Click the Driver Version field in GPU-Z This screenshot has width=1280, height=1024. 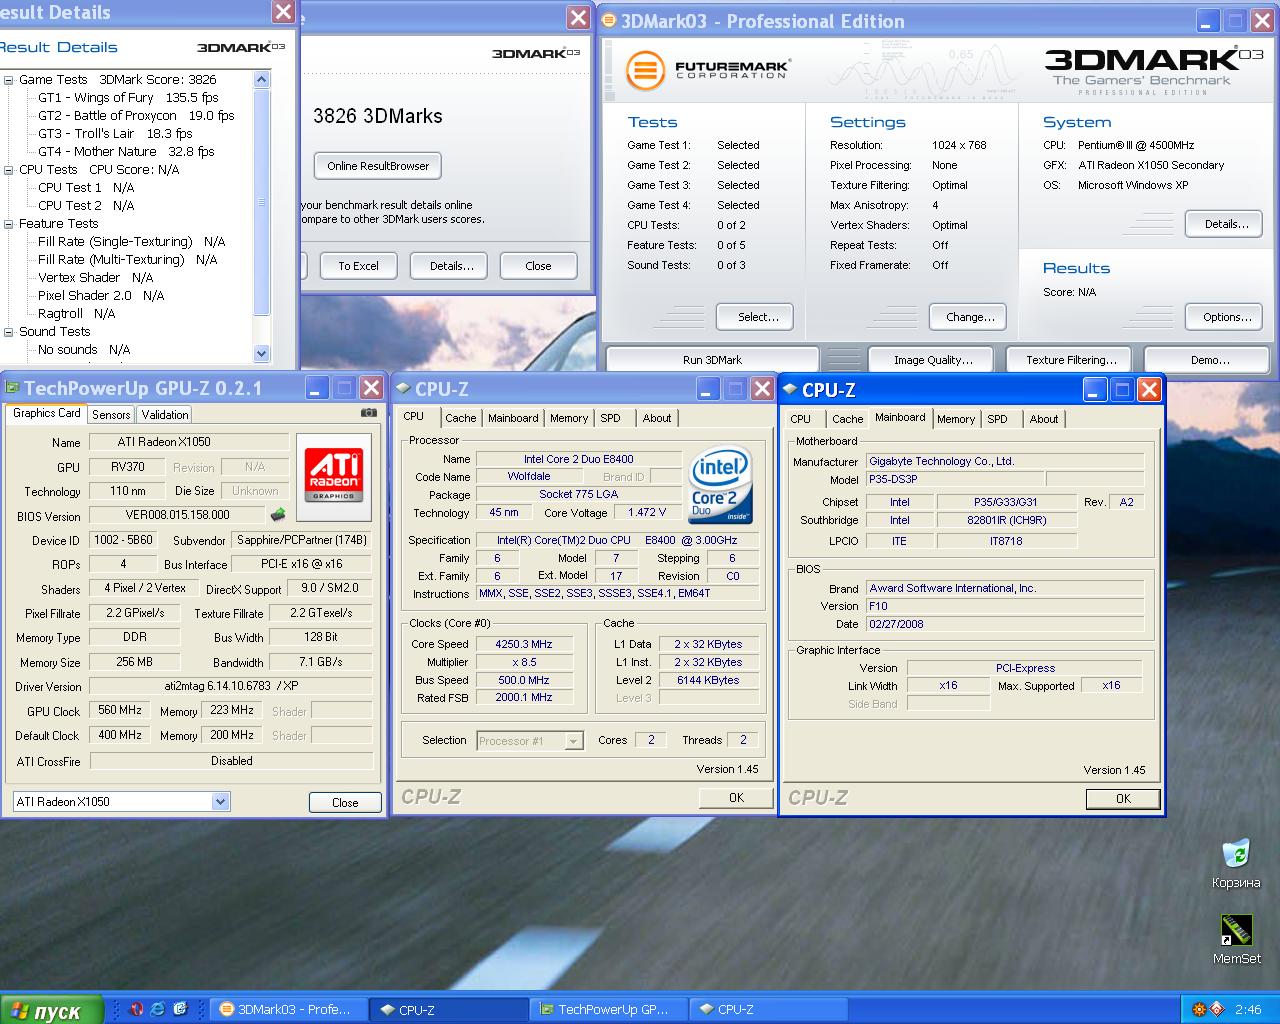point(231,686)
